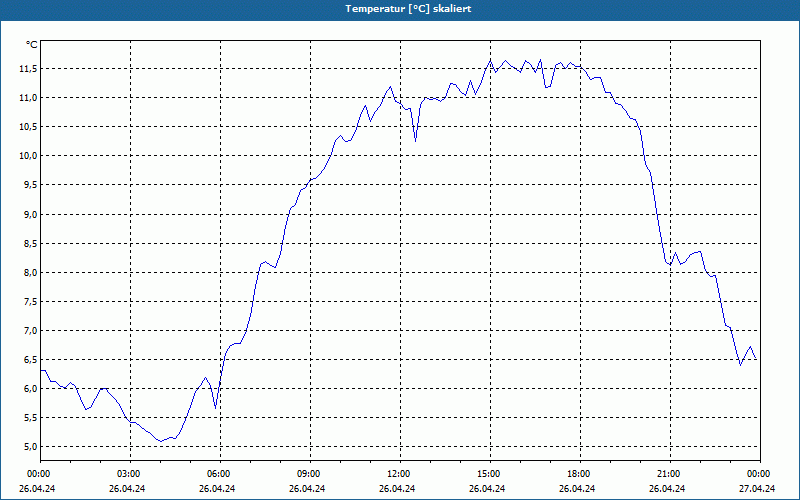Click the 06:00 time label

click(220, 474)
